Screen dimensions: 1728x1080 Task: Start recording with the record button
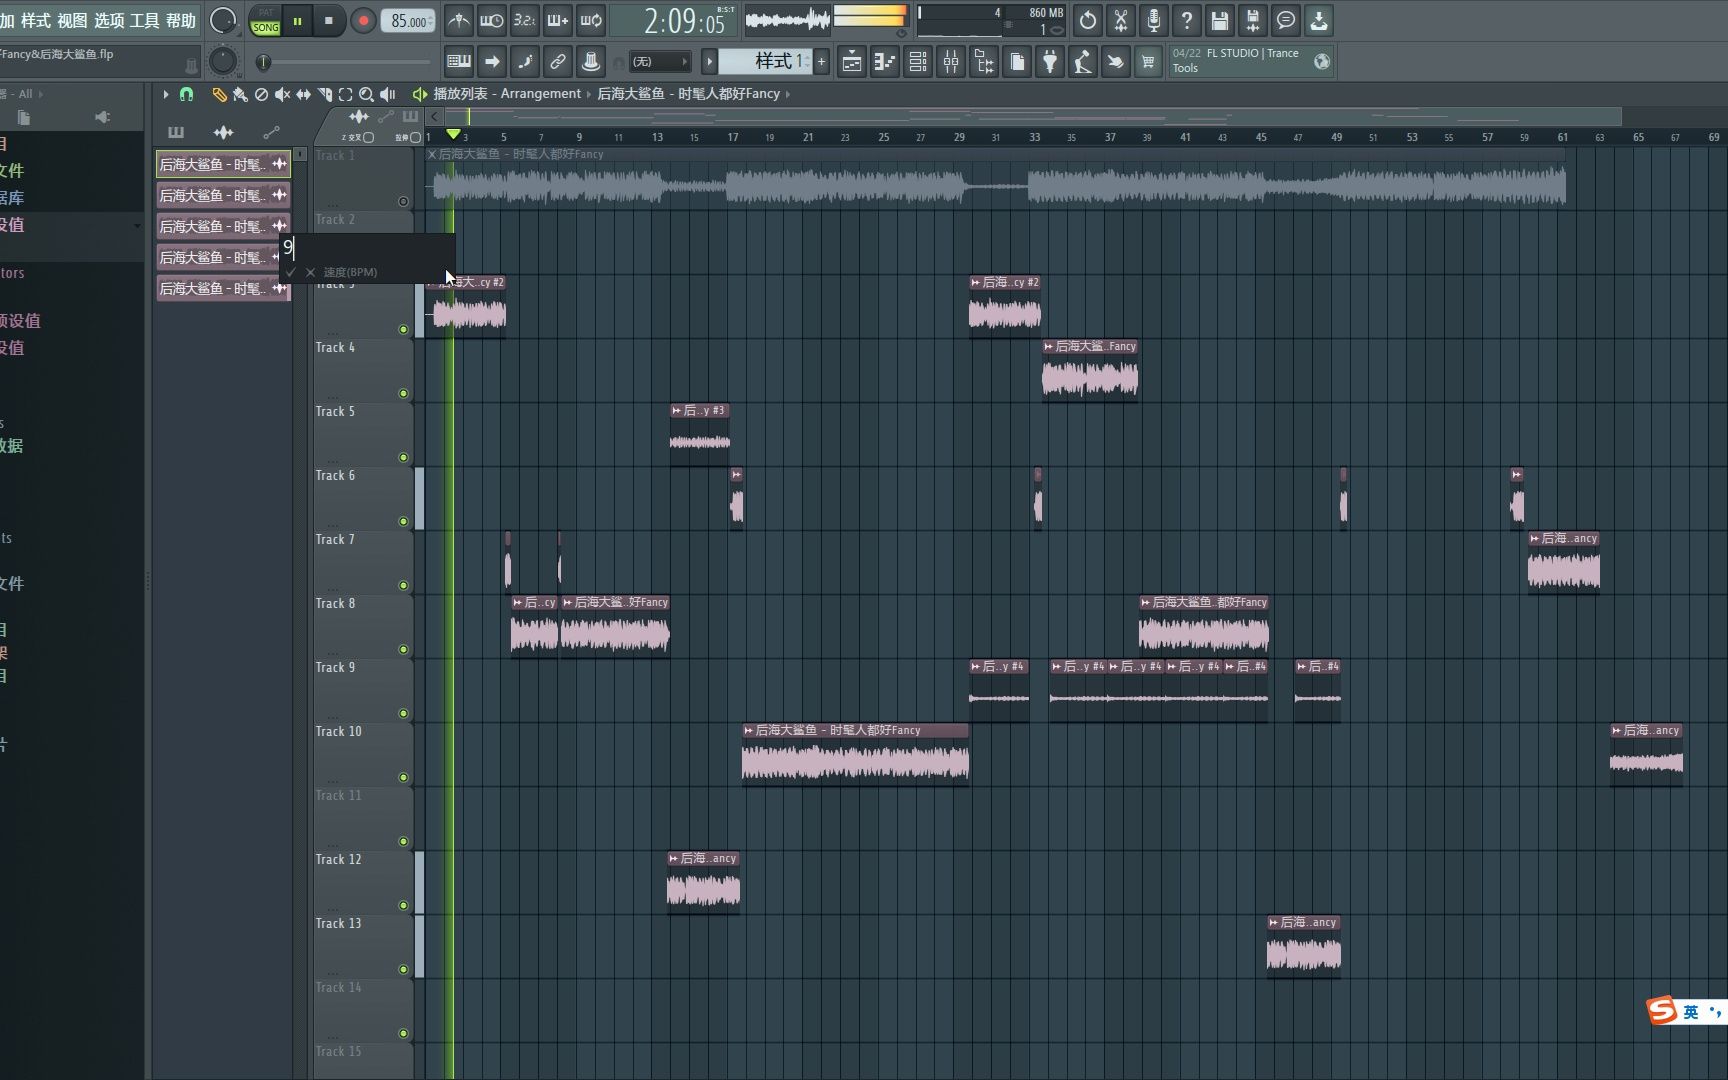(x=363, y=20)
